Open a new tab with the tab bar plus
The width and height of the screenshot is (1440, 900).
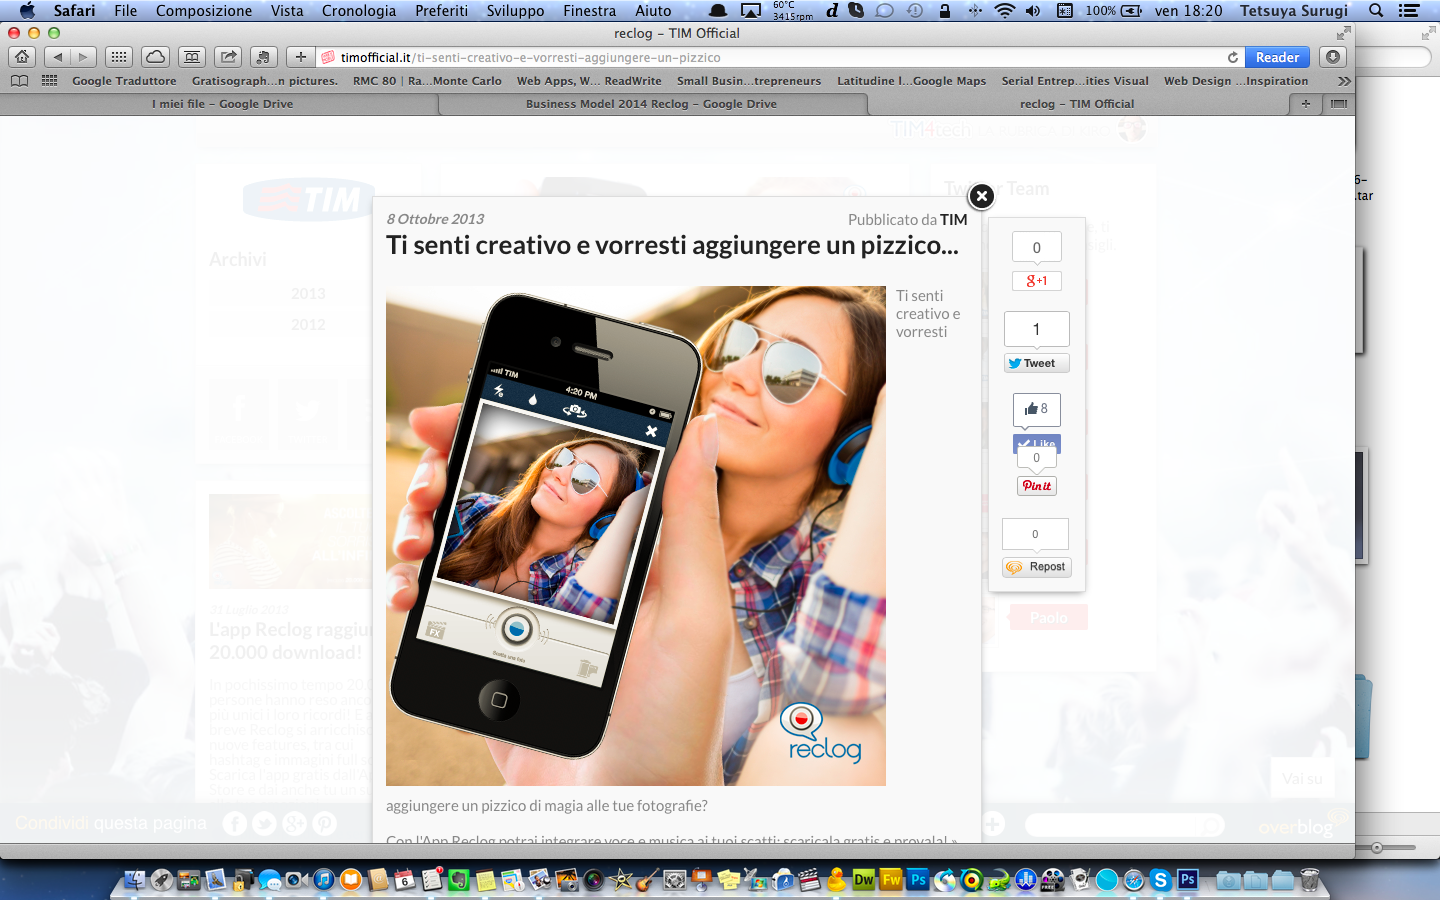[1305, 103]
